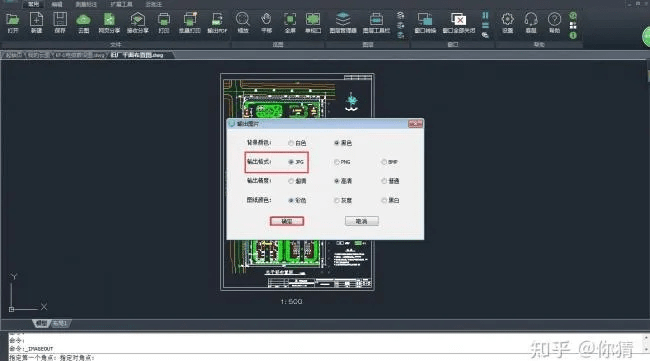Click the 1:500 scale text below drawing
The height and width of the screenshot is (361, 650).
291,302
